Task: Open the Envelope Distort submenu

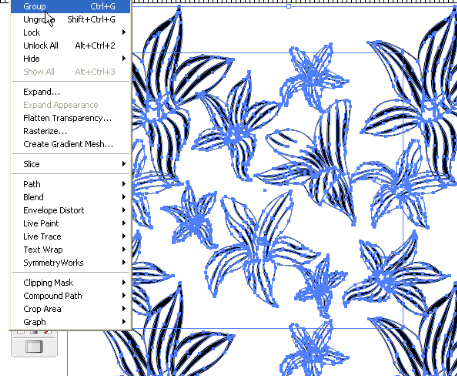Action: [x=70, y=210]
